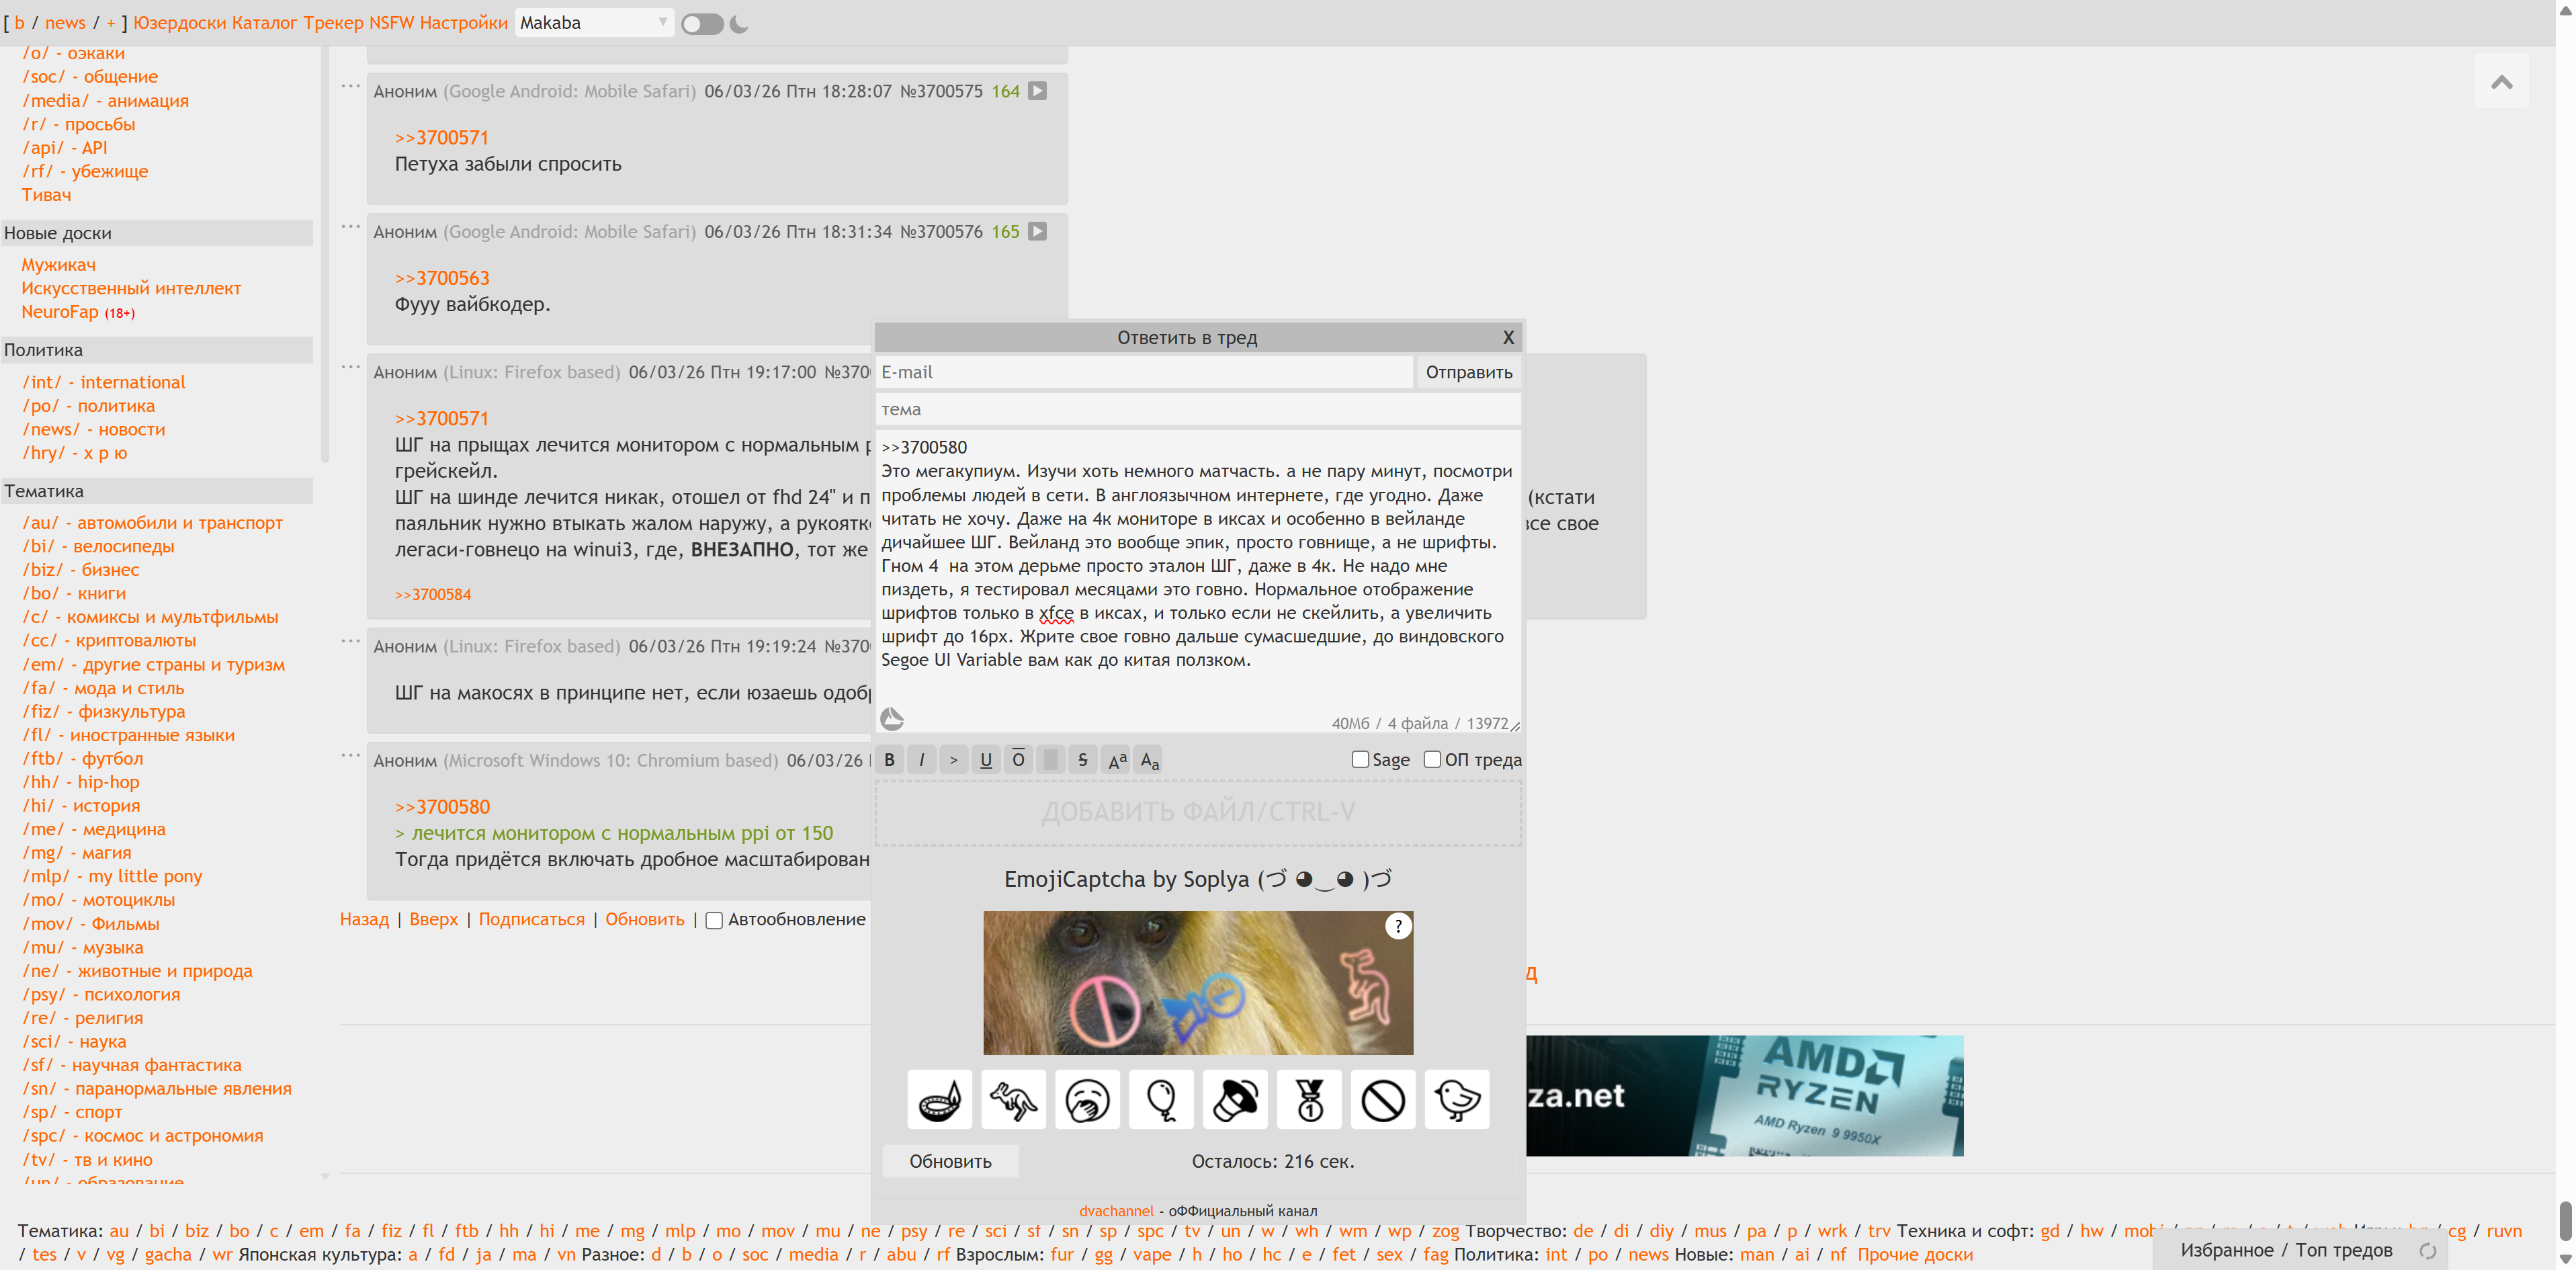Open Настройки in the top menu
Viewport: 2576px width, 1270px height.
[x=463, y=23]
